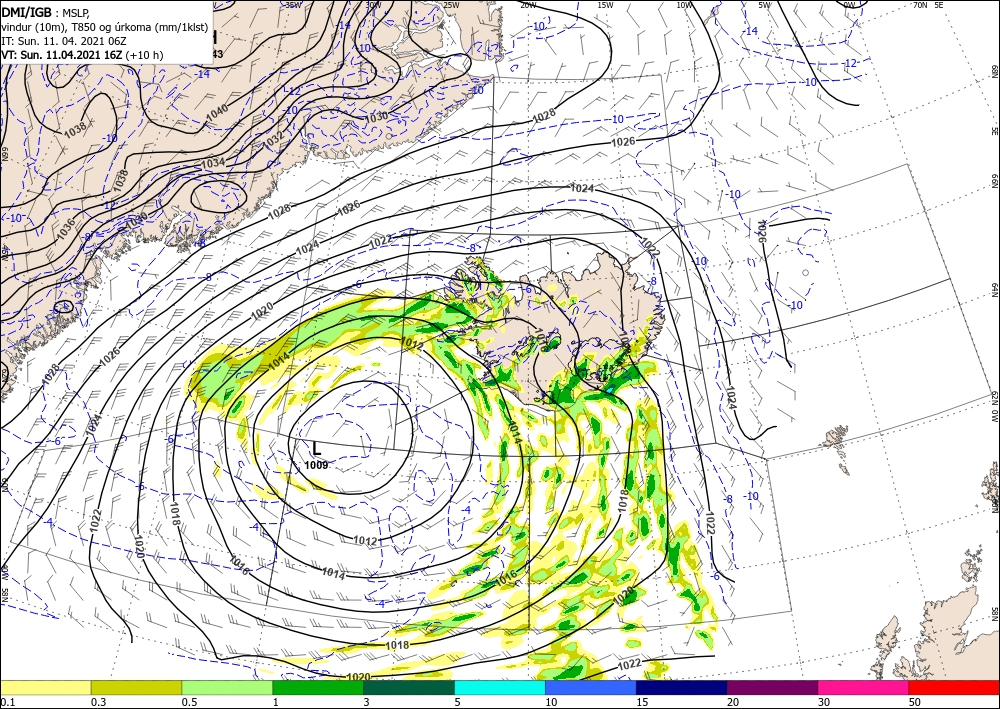
Task: Pick the light green 0.5 legend swatch
Action: tap(227, 687)
